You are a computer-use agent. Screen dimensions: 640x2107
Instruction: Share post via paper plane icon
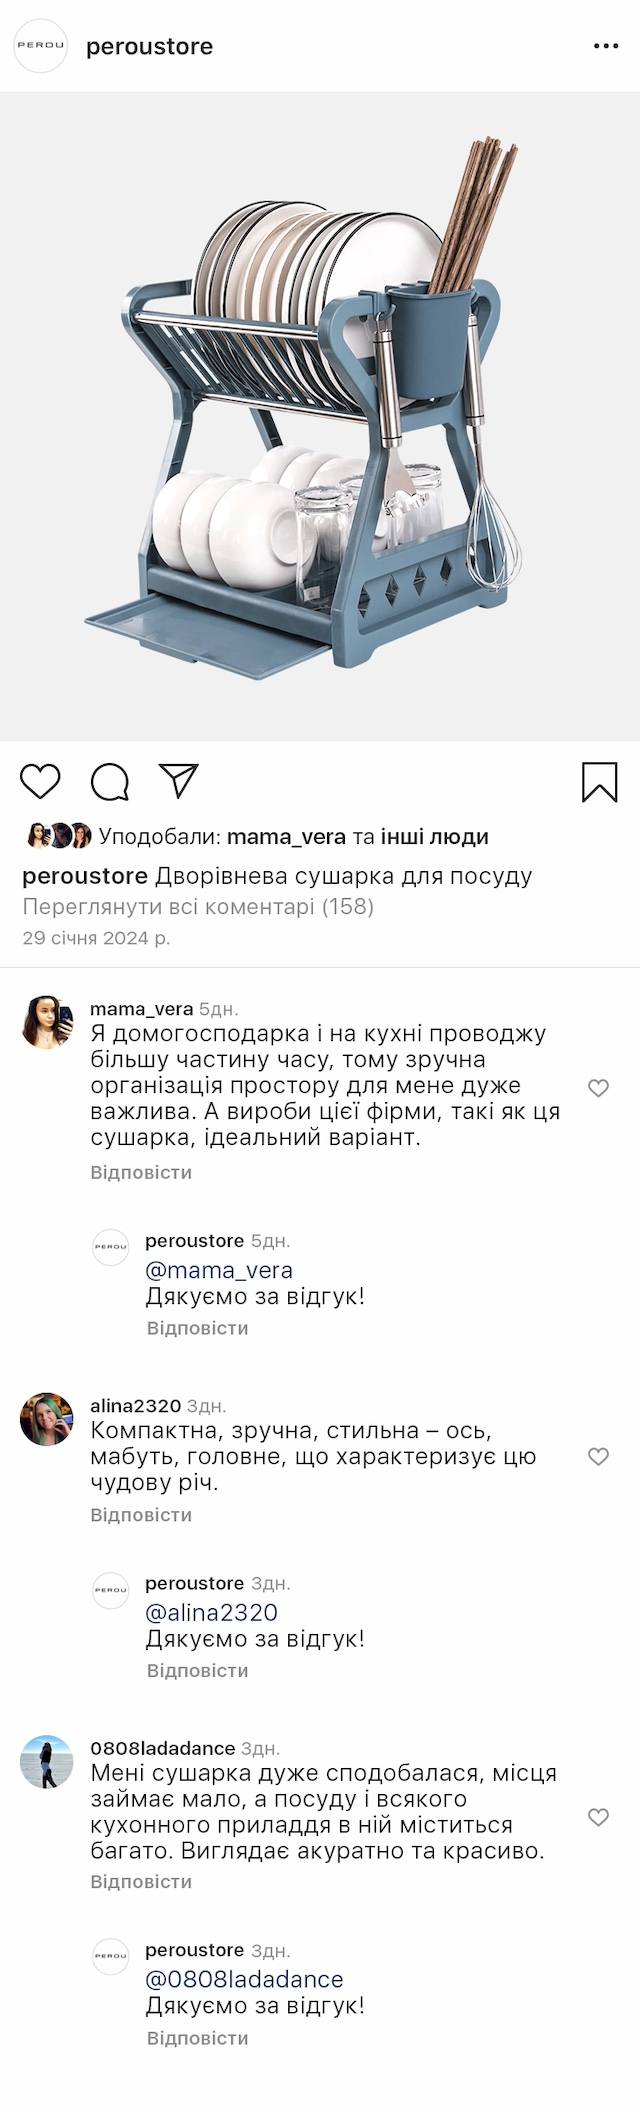[179, 781]
